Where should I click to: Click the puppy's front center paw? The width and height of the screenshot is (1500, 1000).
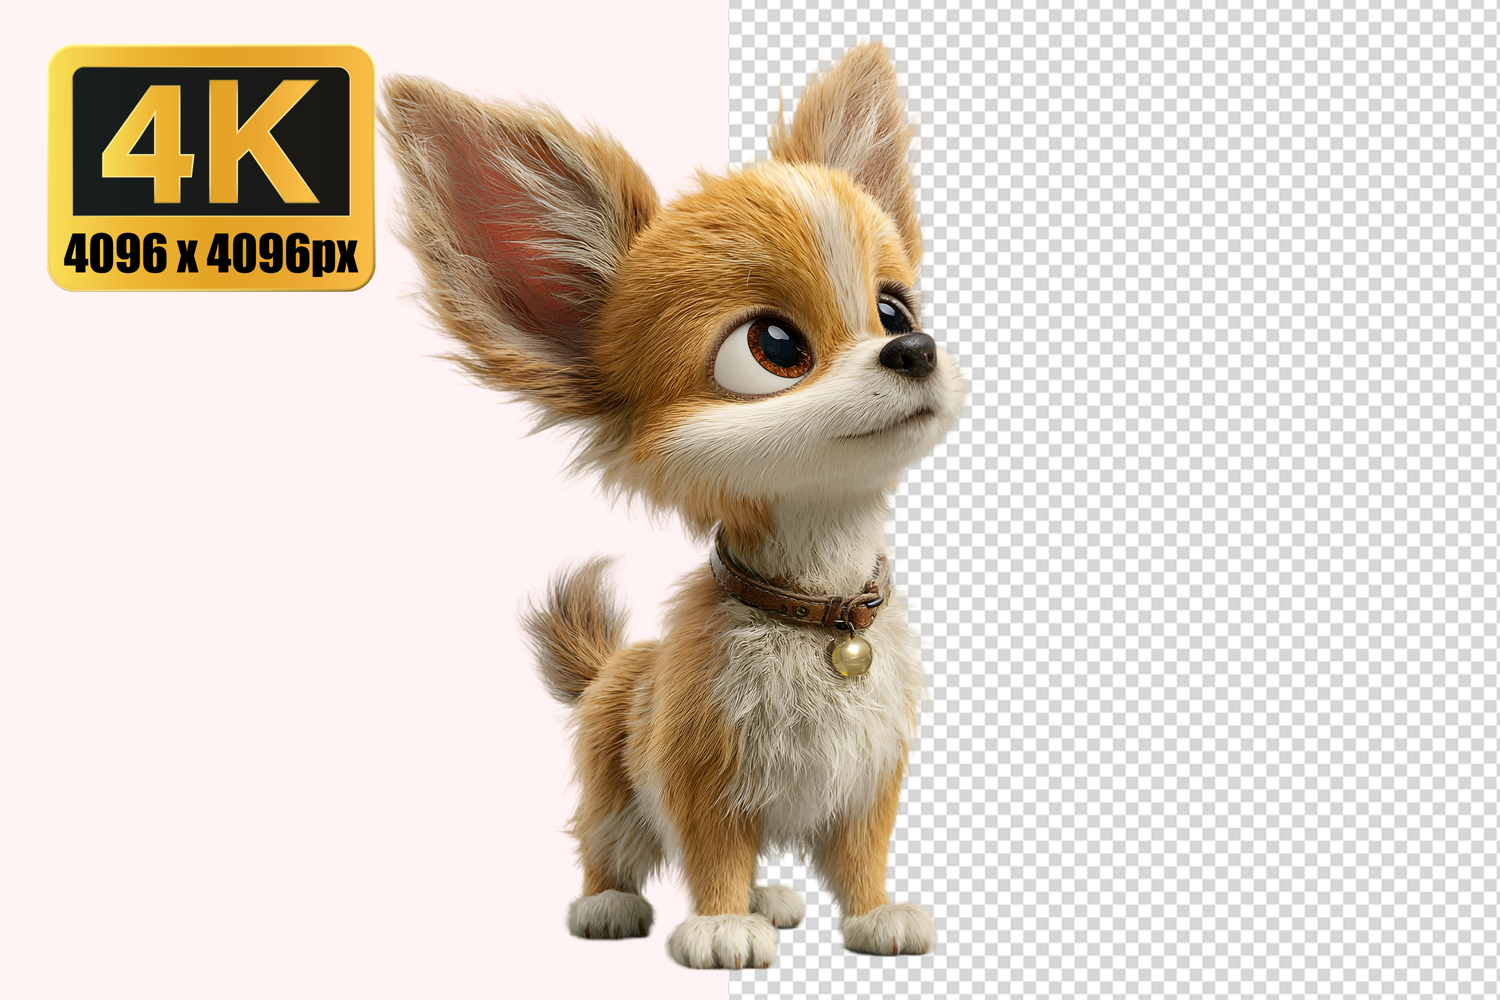click(x=722, y=940)
